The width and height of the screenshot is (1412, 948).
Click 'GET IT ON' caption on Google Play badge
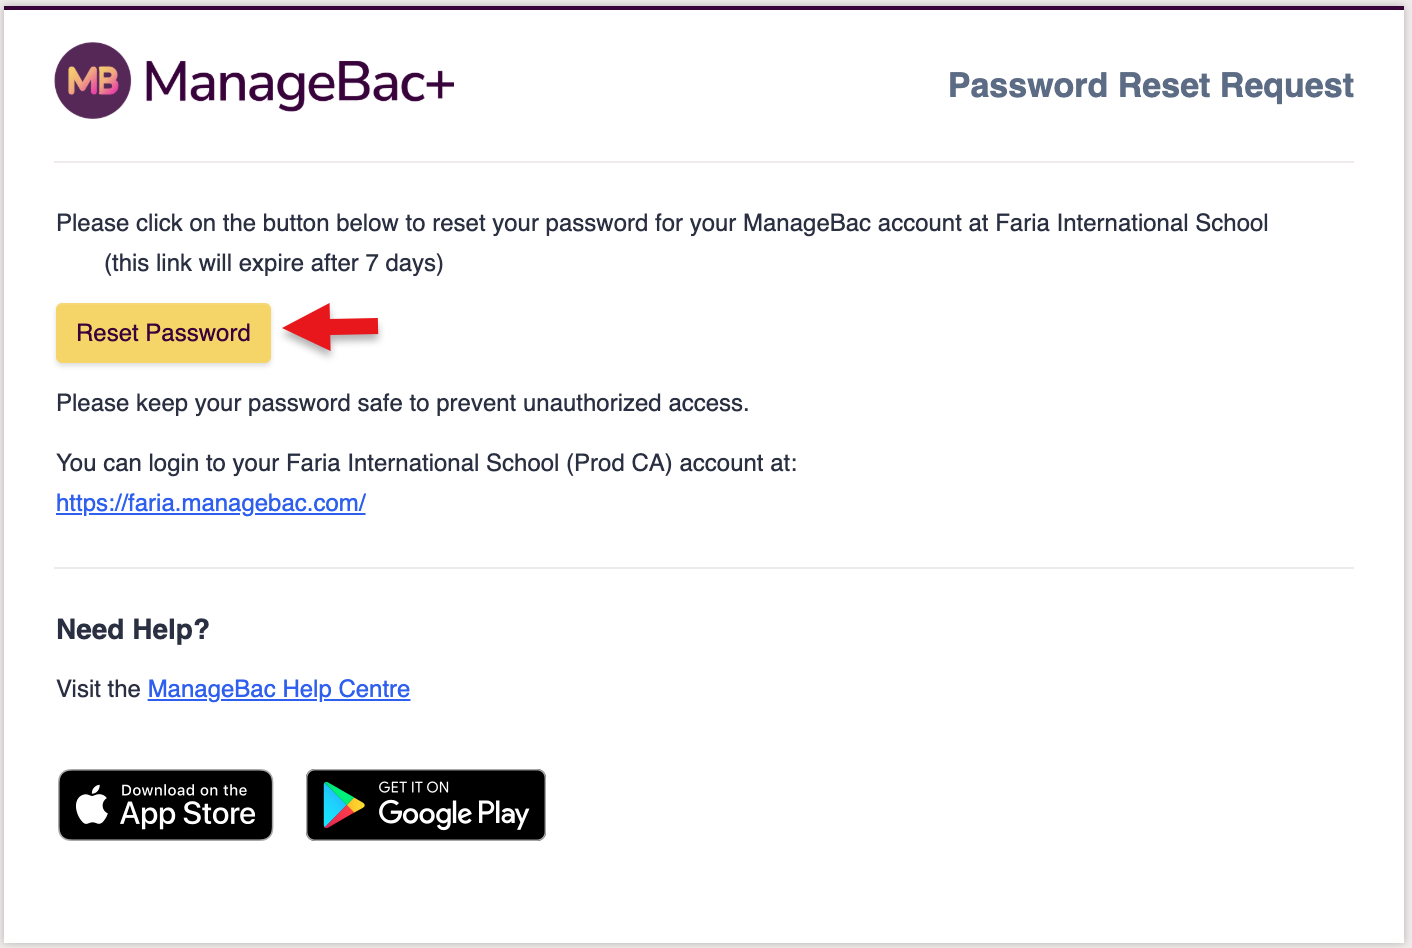[414, 787]
